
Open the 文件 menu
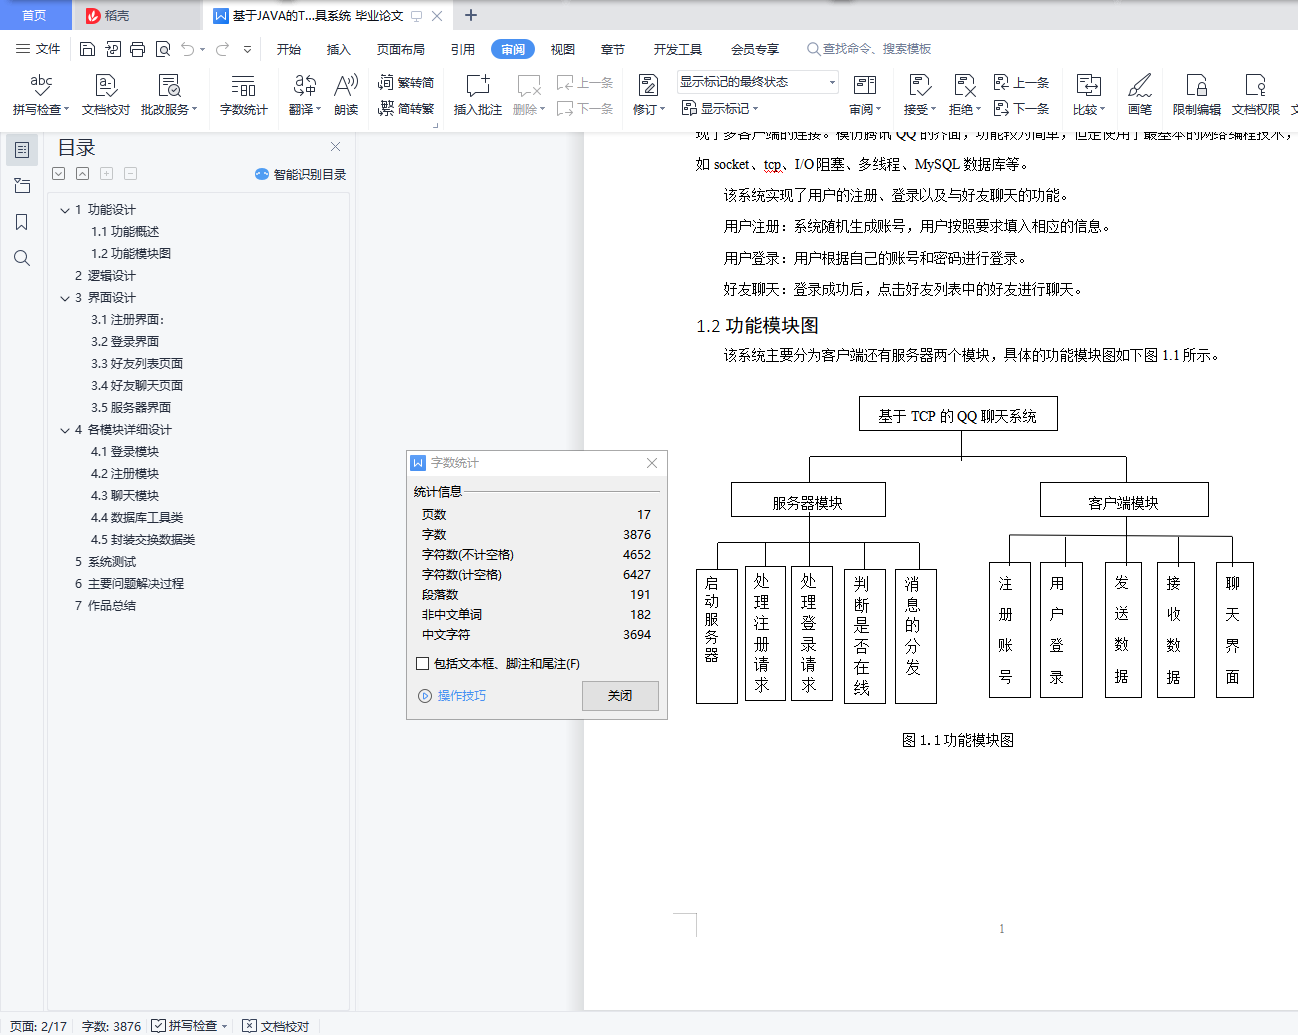tap(38, 49)
